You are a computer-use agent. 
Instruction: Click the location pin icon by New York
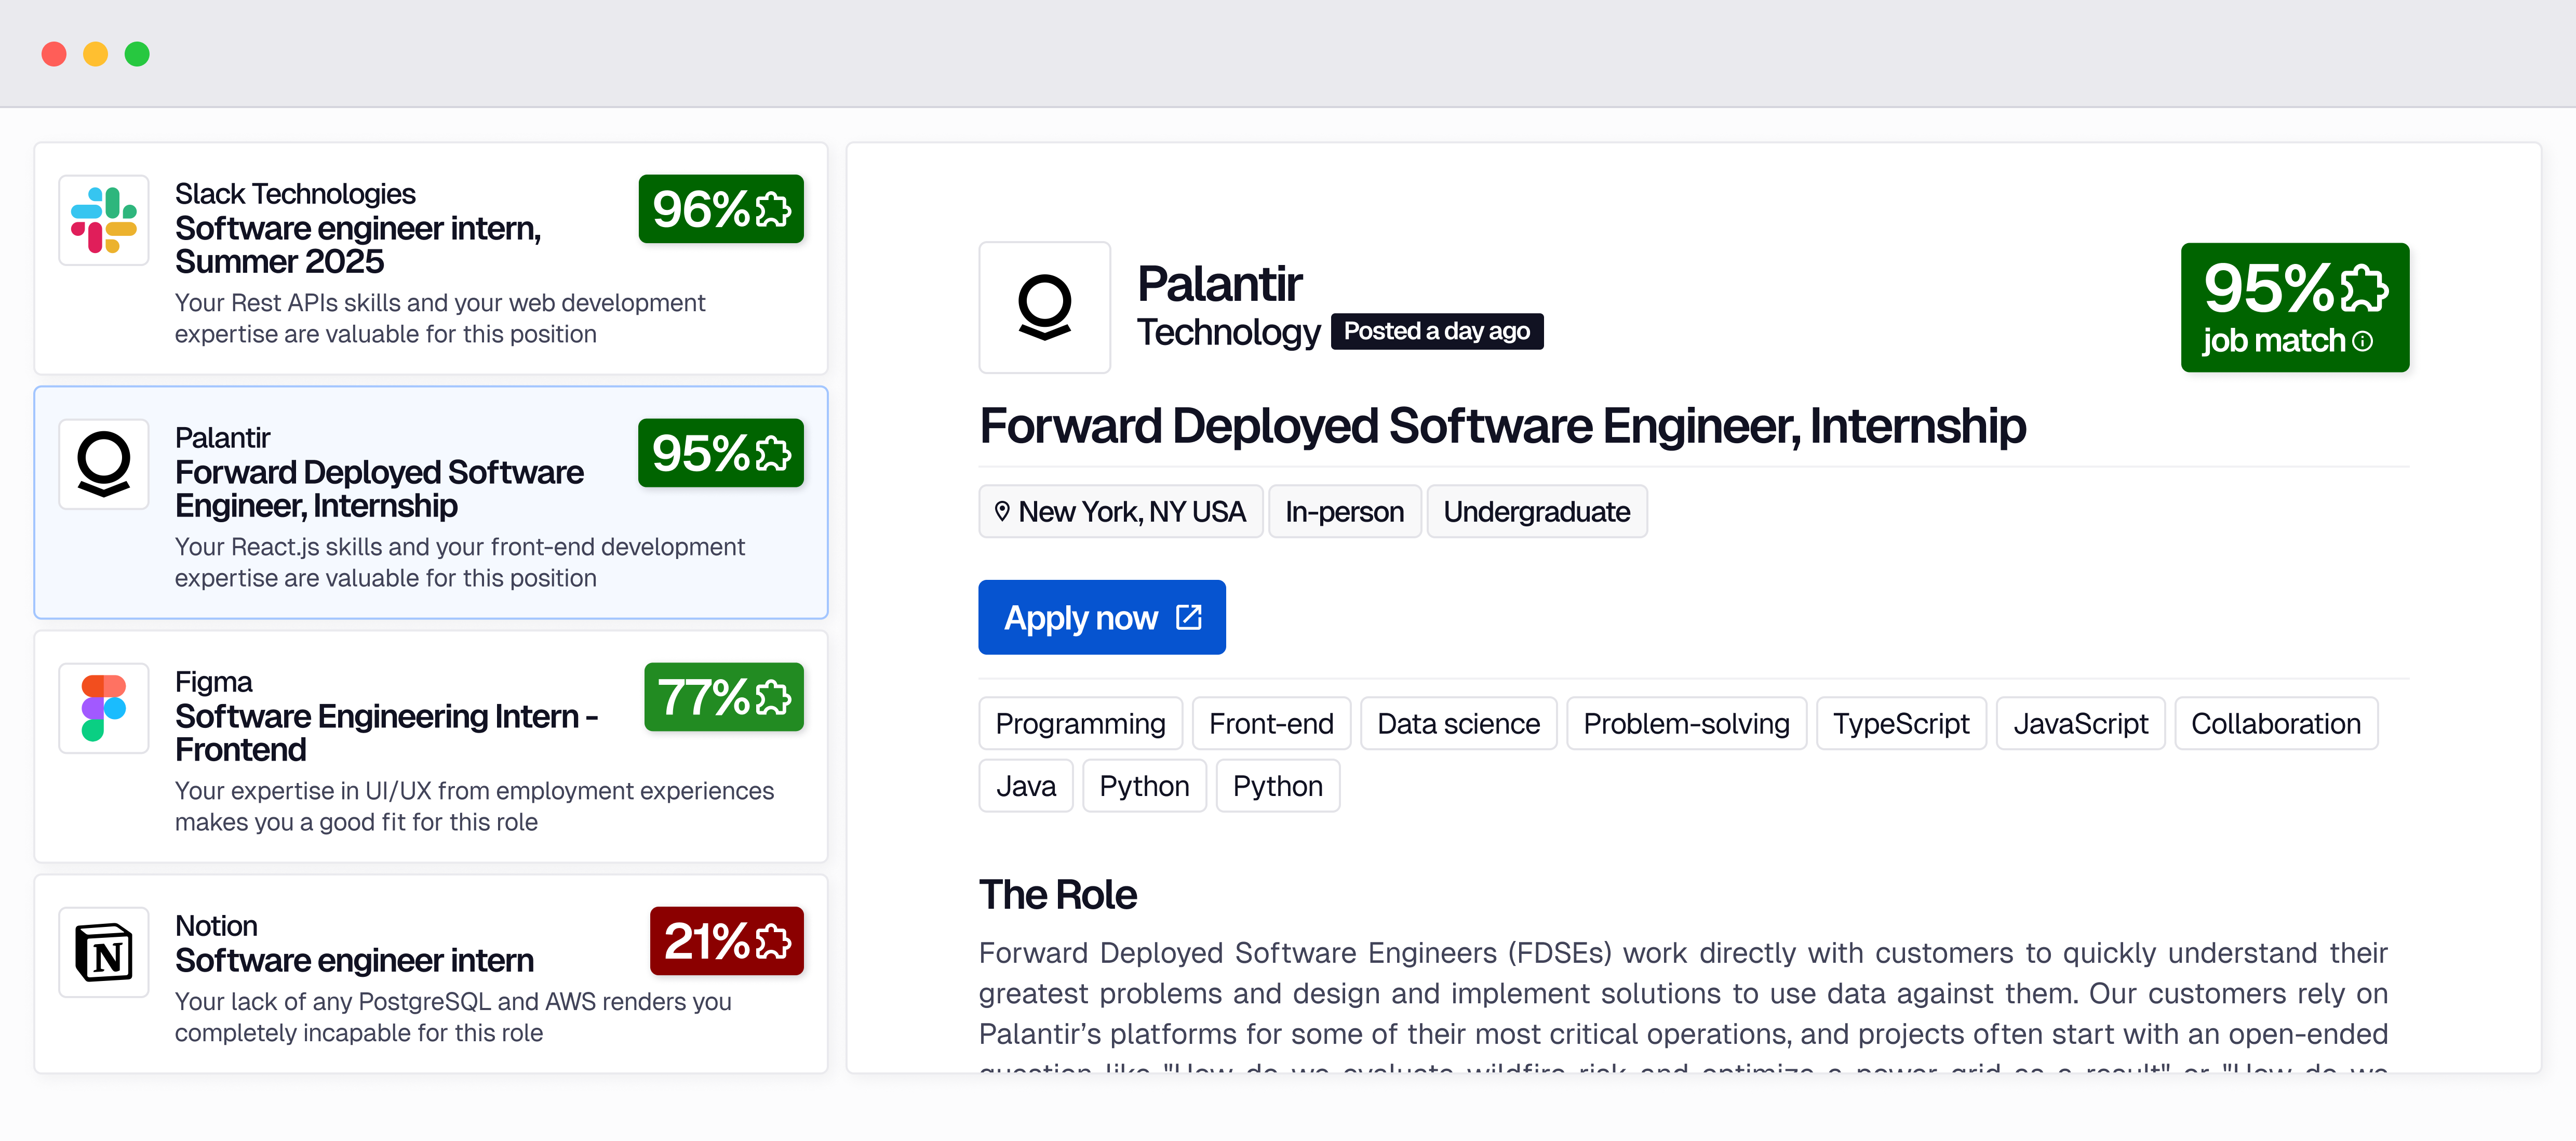click(x=1002, y=511)
